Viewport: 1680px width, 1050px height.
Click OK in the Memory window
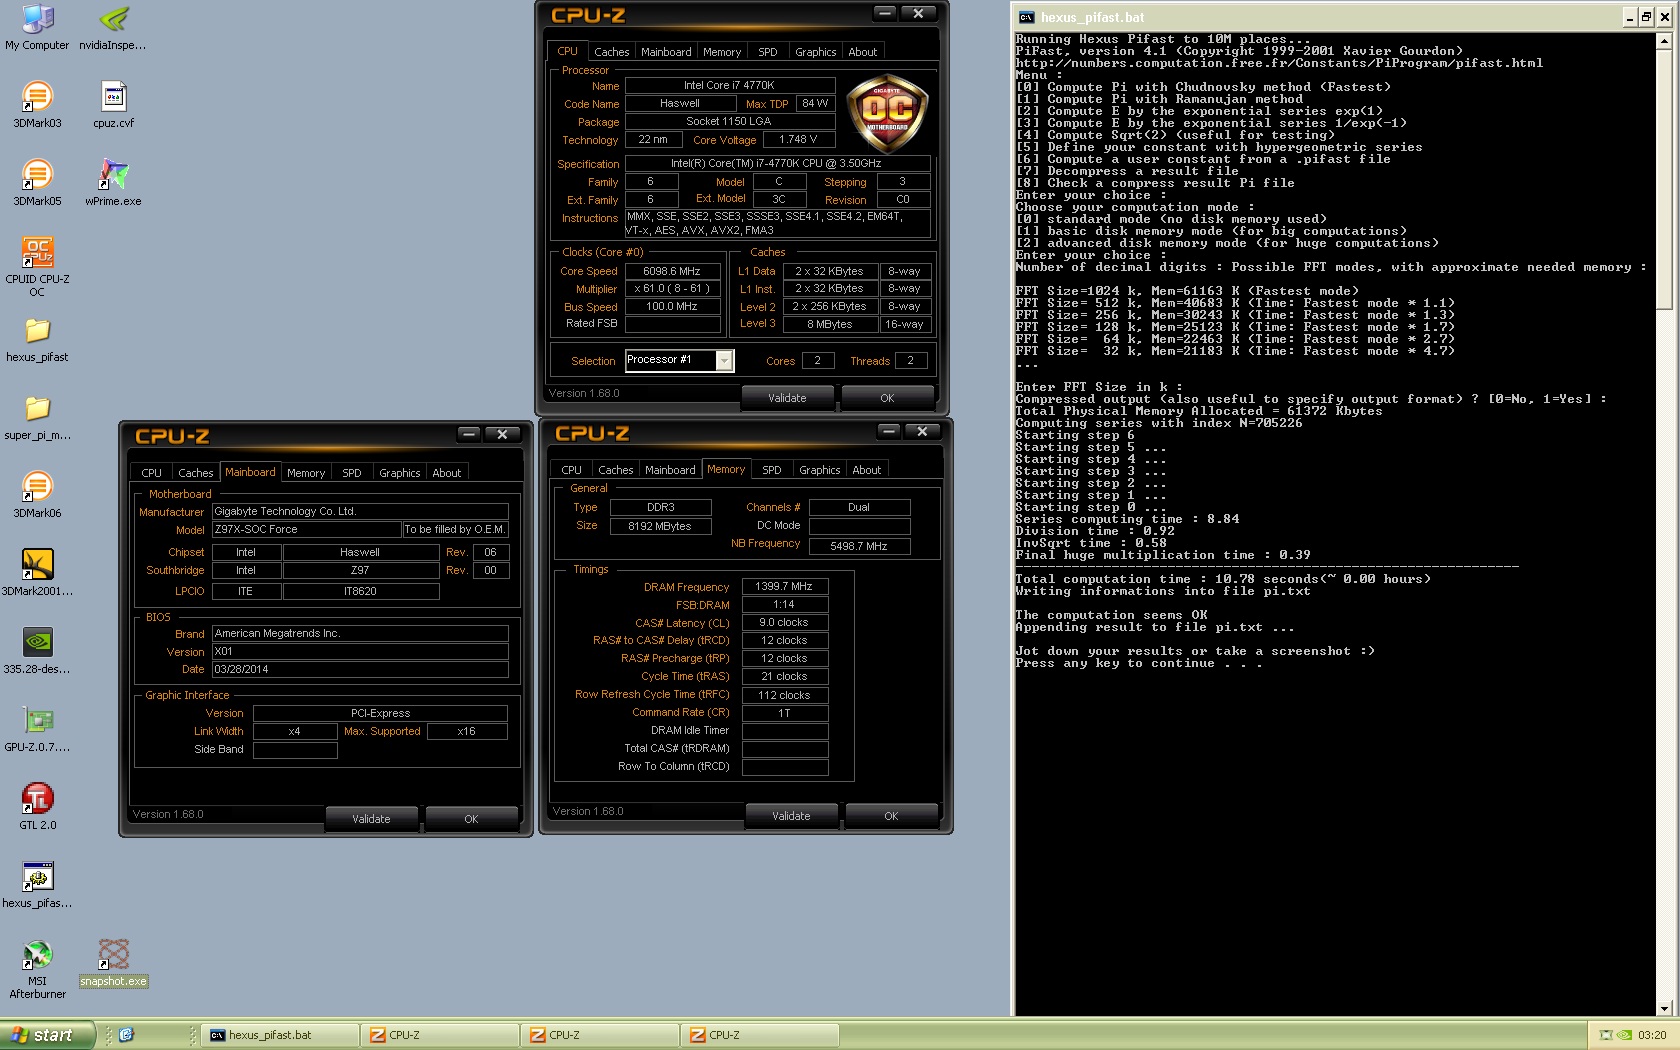891,816
